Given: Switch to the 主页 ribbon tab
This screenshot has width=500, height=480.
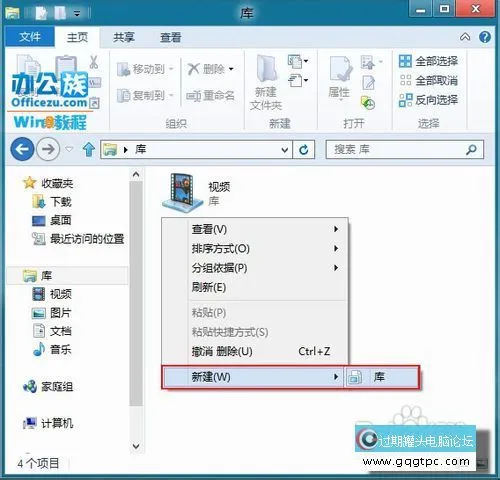Looking at the screenshot, I should coord(77,37).
